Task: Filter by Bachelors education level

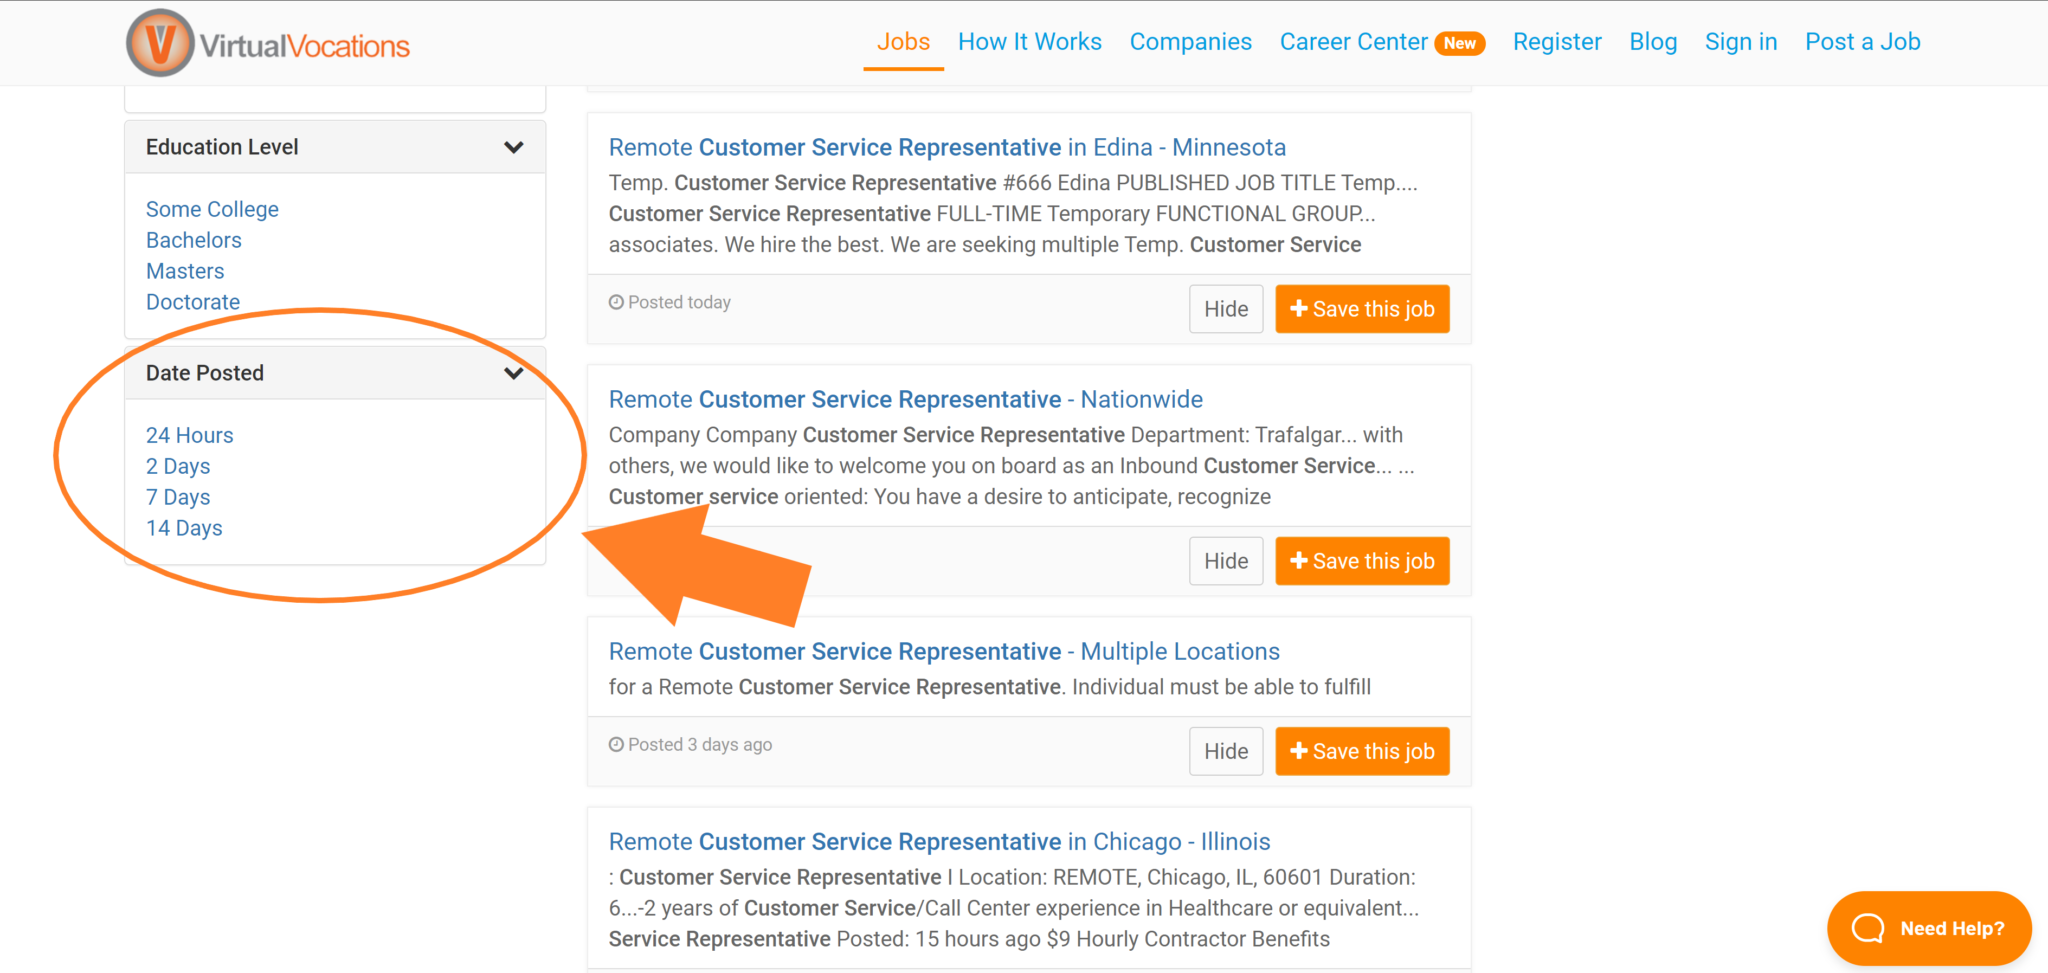Action: [x=193, y=240]
